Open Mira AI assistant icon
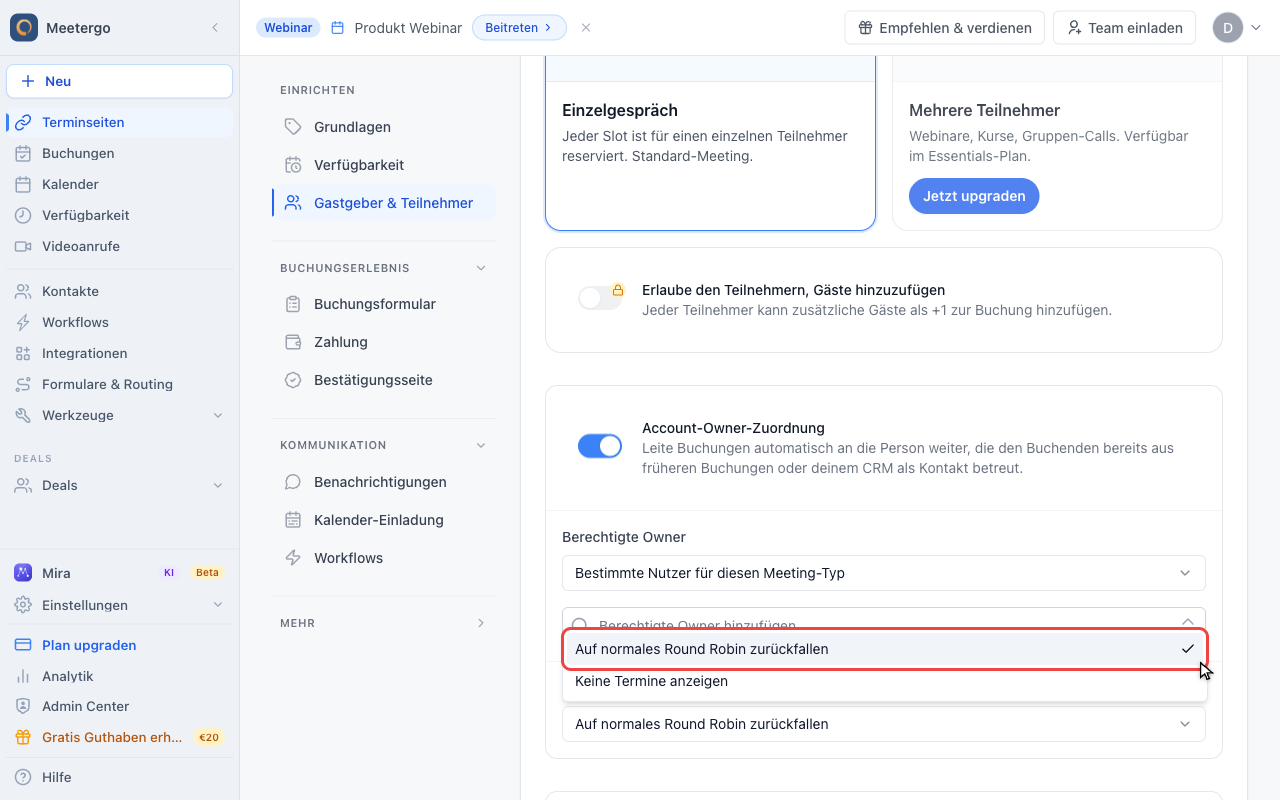 [x=23, y=573]
